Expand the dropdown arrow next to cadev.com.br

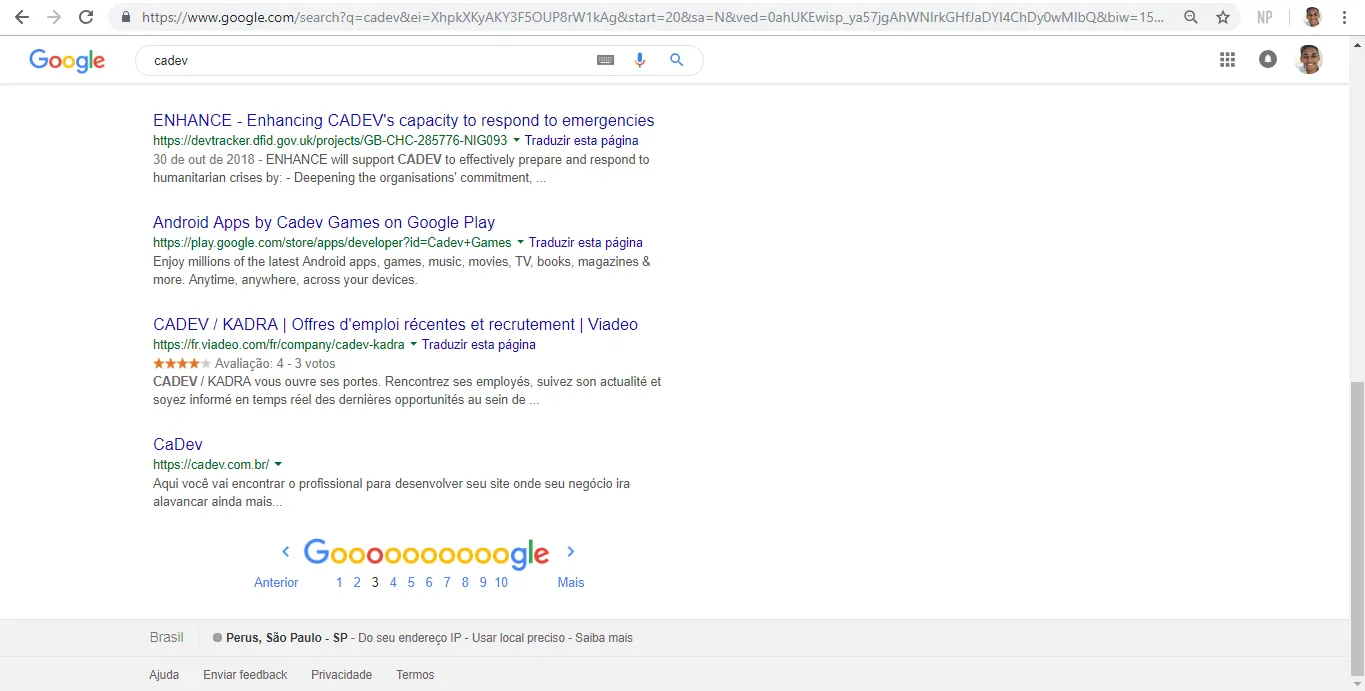[280, 464]
